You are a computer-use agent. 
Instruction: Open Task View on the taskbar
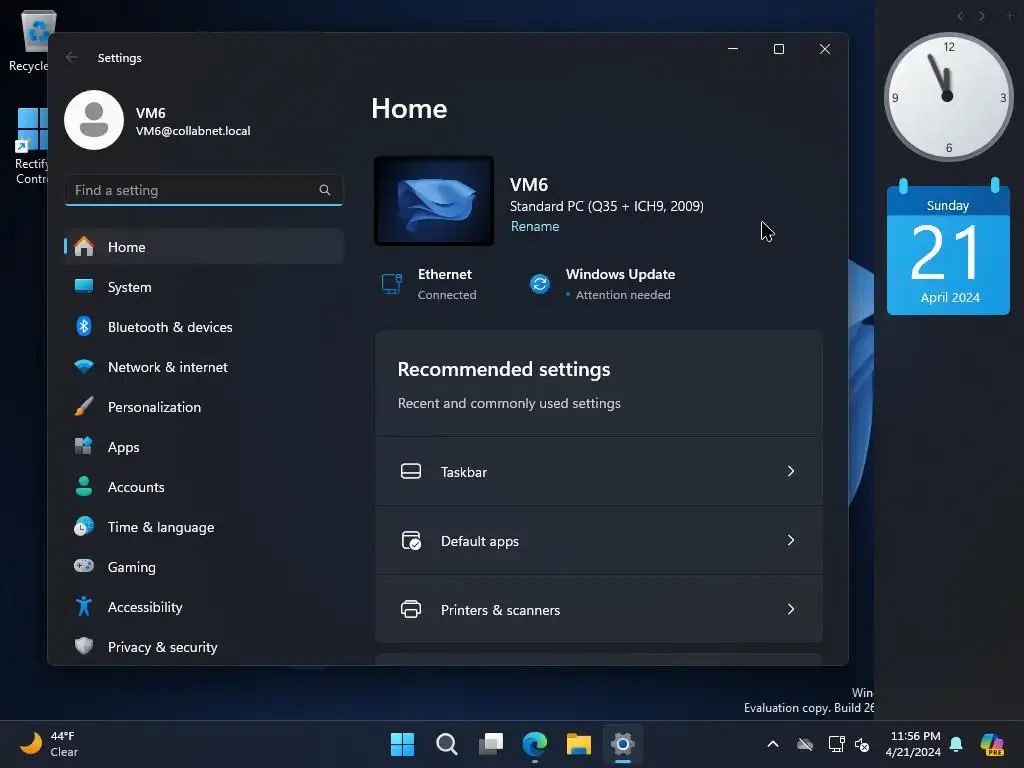coord(491,744)
